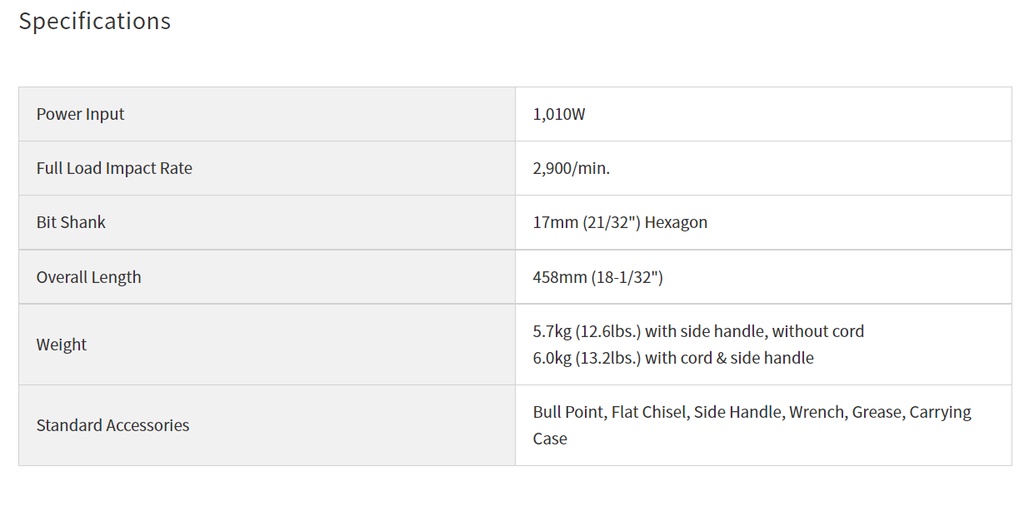Screen dimensions: 1024x511
Task: Click the Wrench text in accessories list
Action: pos(818,412)
